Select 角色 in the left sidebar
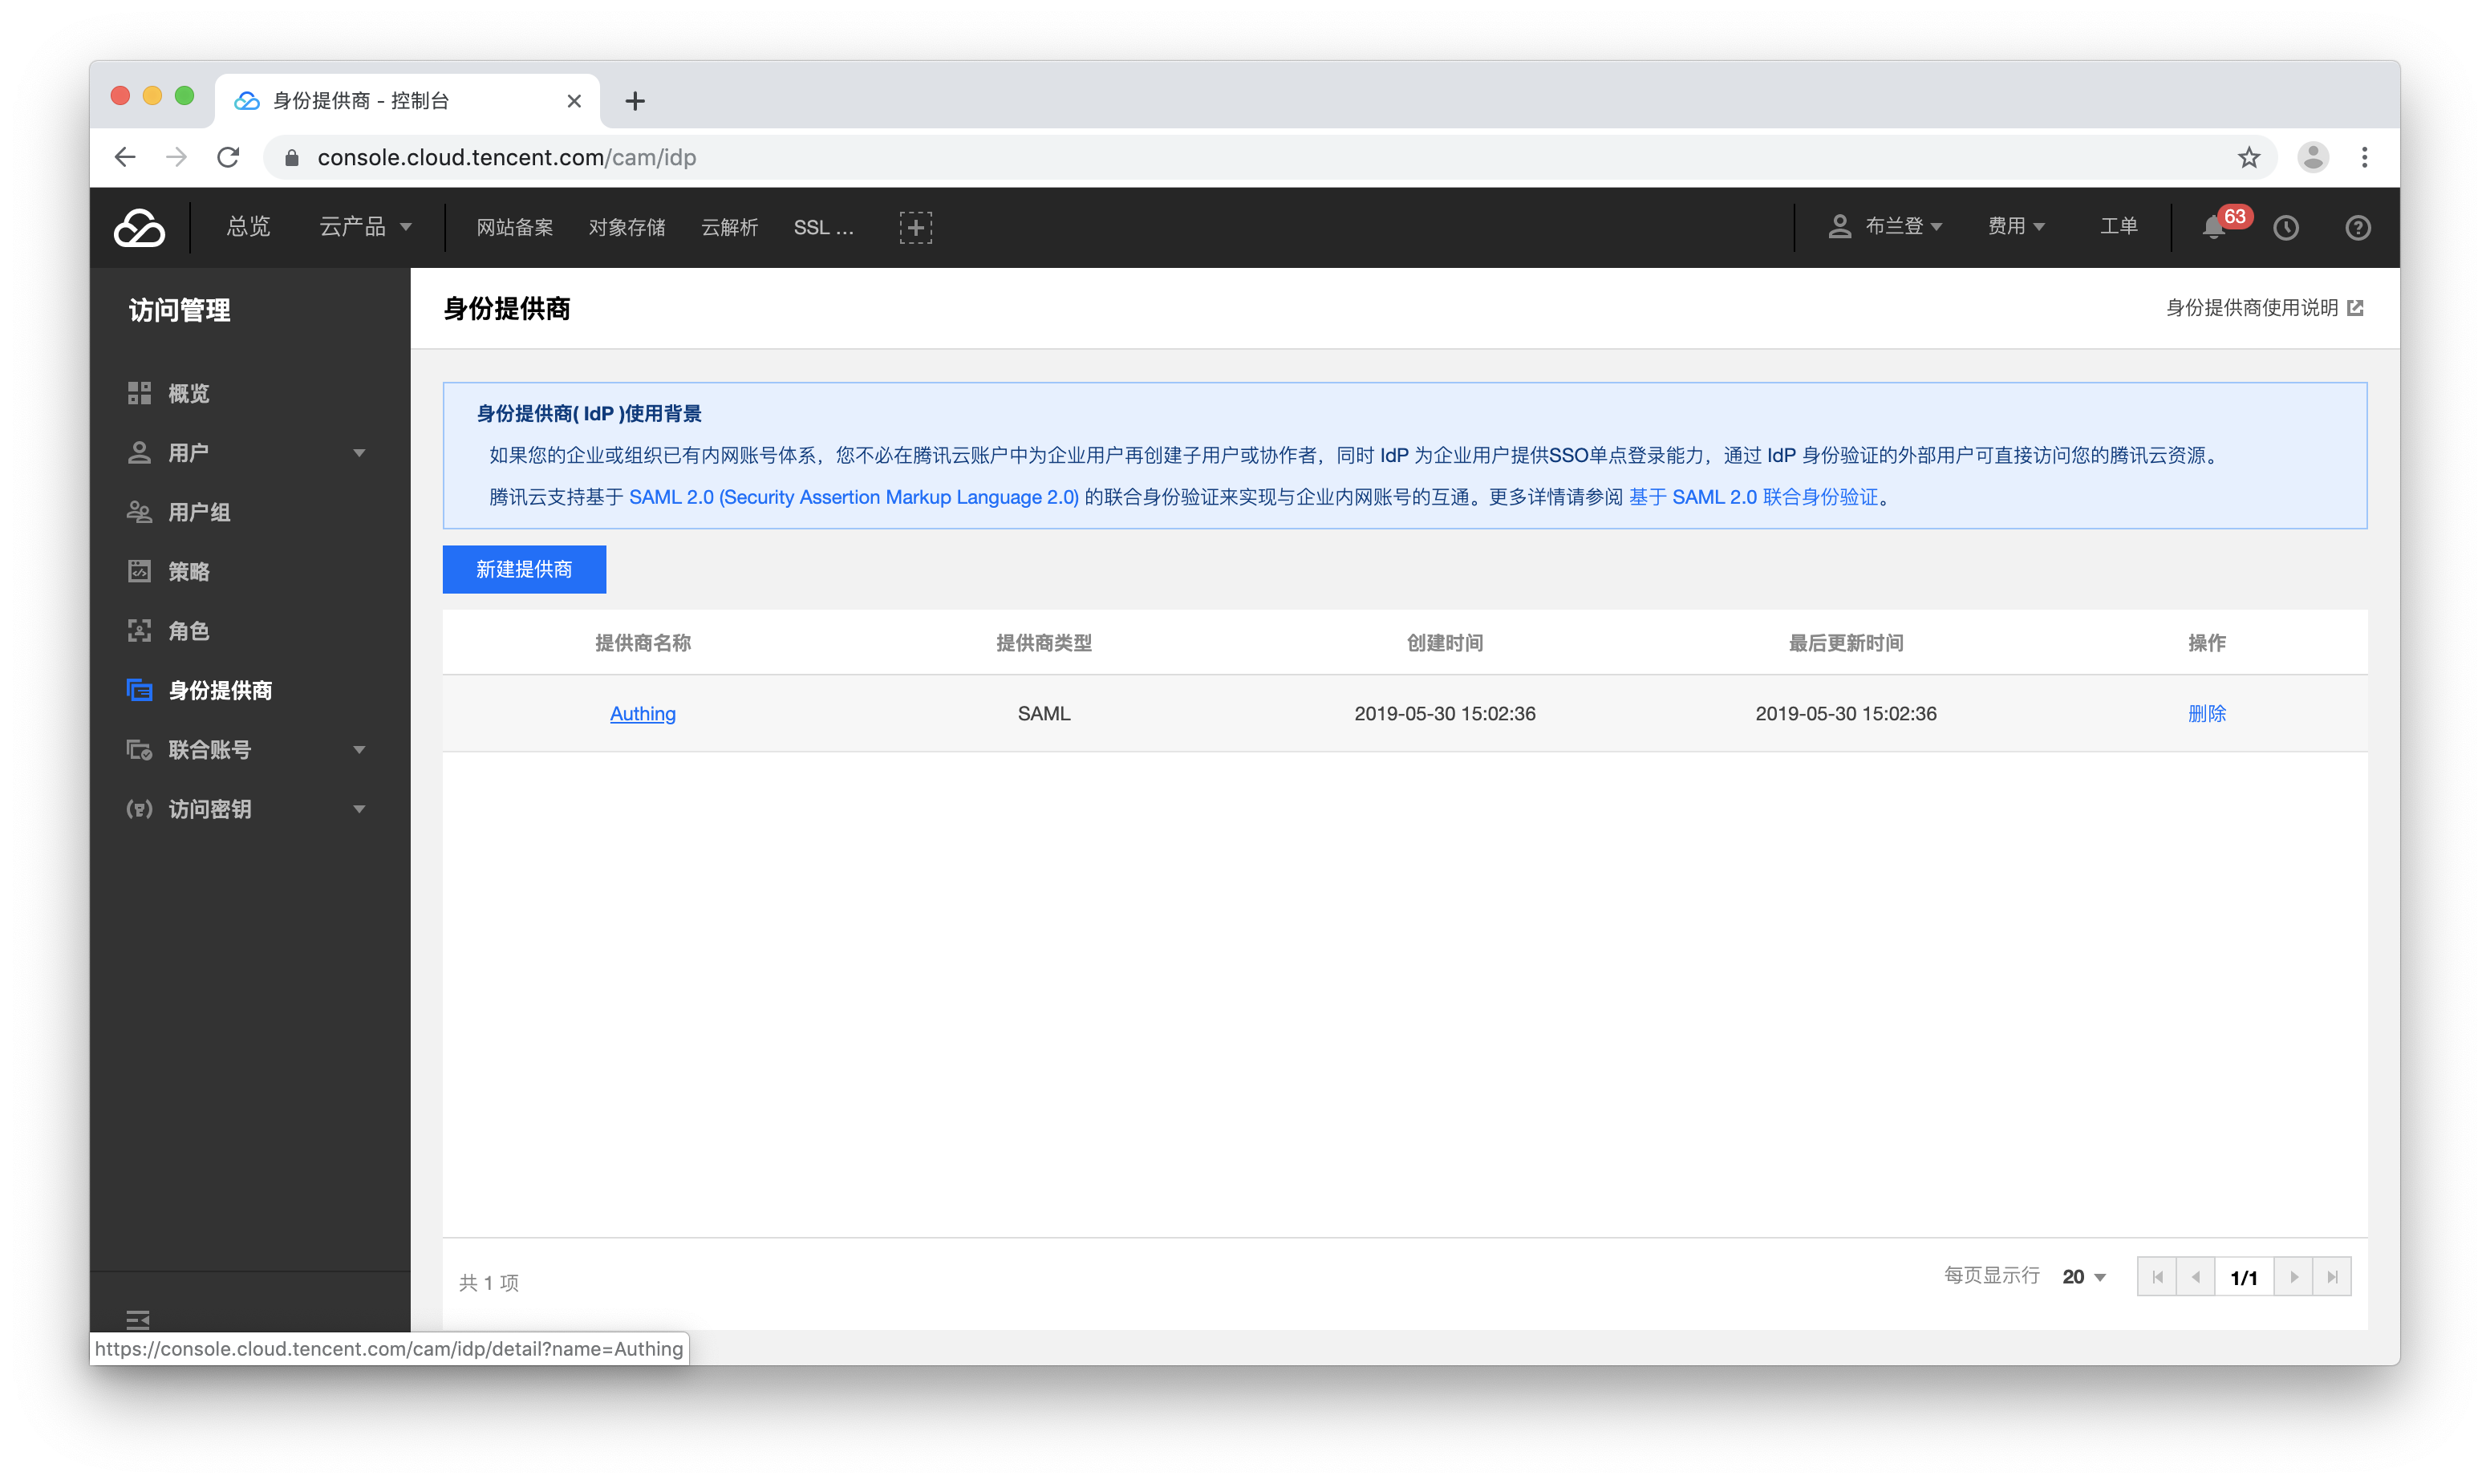Screen dimensions: 2490x1484 coord(188,631)
